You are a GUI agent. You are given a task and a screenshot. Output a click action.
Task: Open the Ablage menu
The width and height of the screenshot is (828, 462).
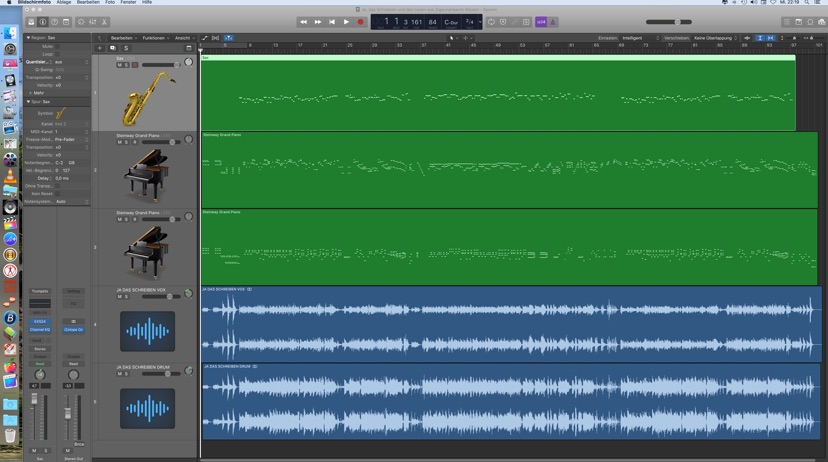tap(64, 2)
